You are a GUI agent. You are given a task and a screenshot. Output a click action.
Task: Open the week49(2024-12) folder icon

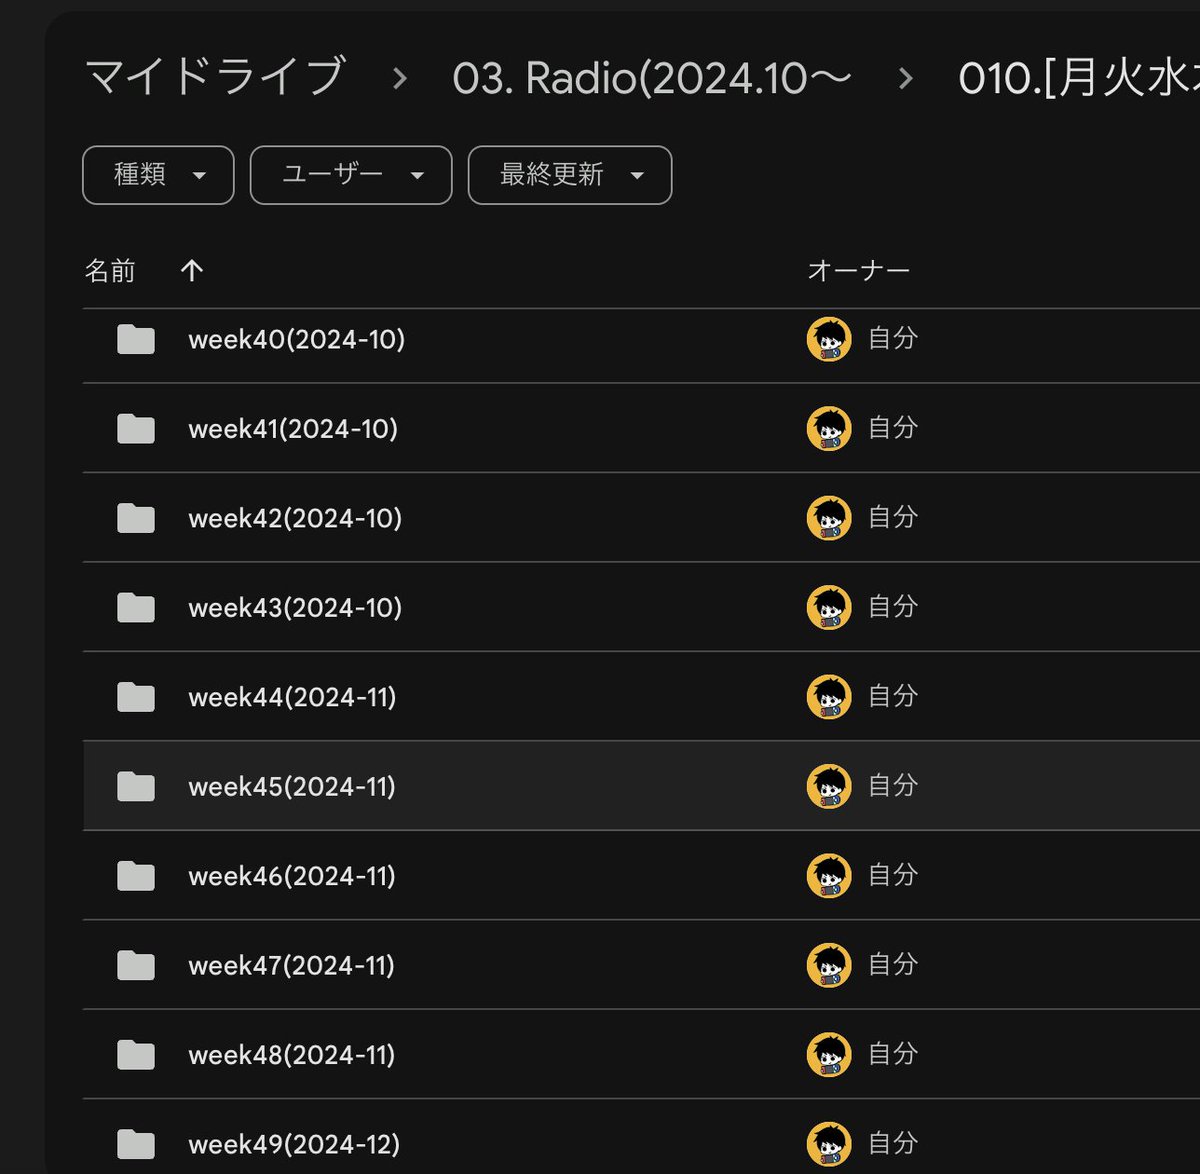(x=136, y=1144)
